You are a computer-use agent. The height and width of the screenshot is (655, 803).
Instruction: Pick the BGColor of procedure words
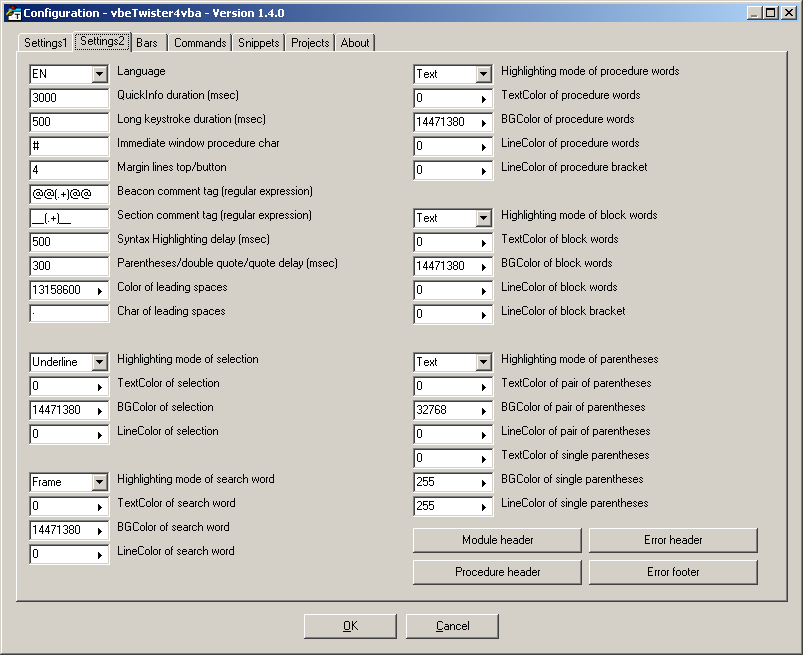(483, 123)
